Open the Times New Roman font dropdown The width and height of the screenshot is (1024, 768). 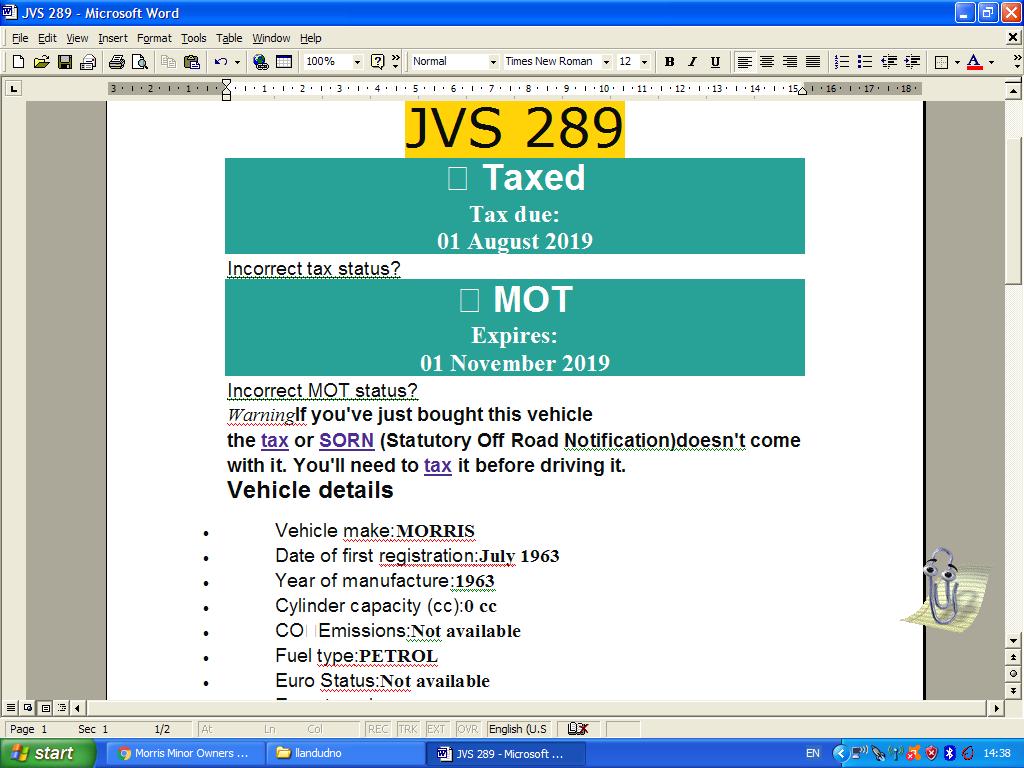607,62
